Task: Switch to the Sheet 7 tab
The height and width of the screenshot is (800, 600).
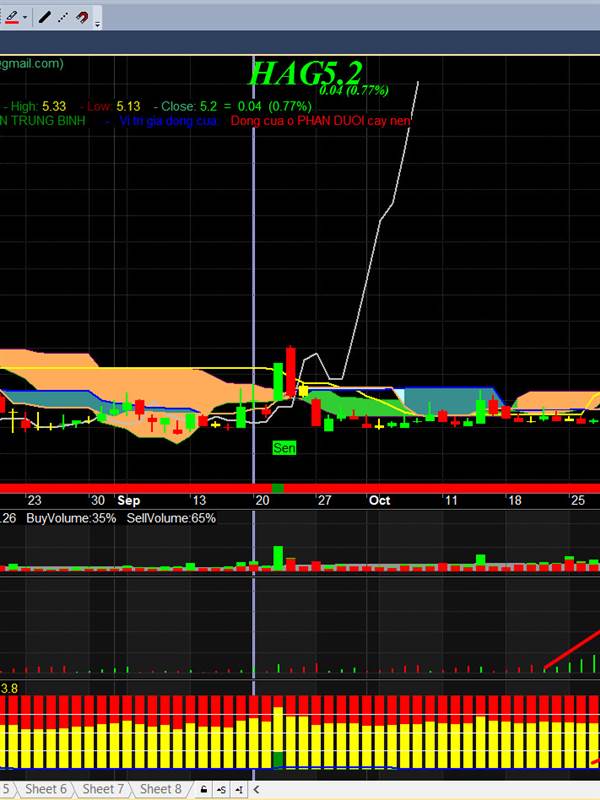Action: coord(103,789)
